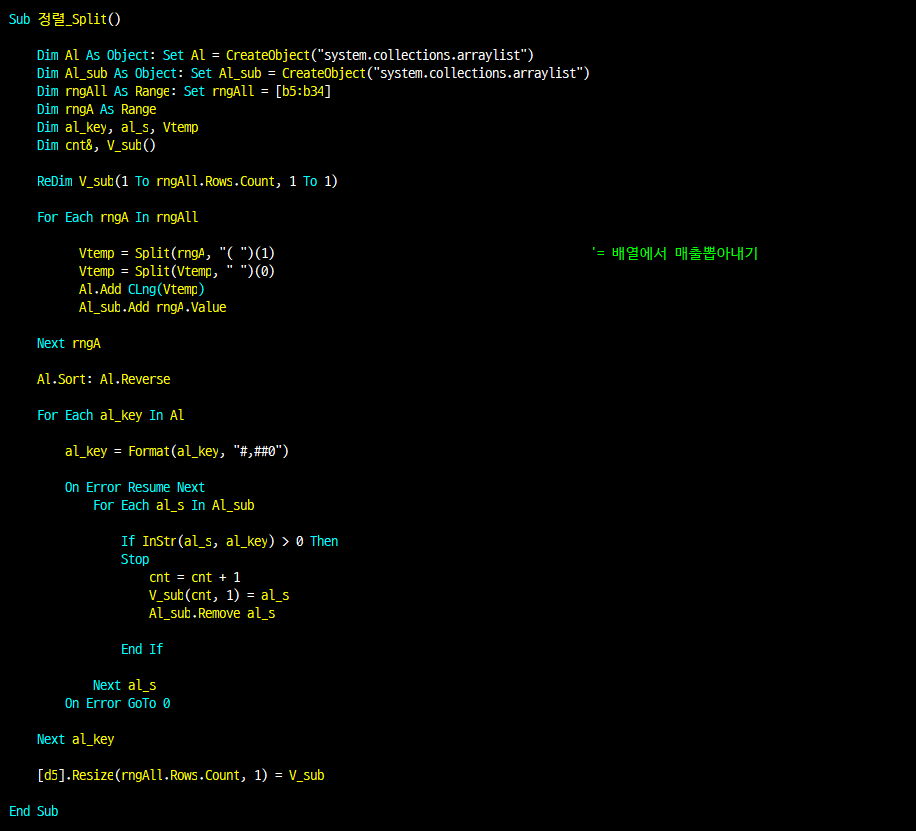Viewport: 916px width, 831px height.
Task: Click the line 'Next rngA'
Action: 68,344
